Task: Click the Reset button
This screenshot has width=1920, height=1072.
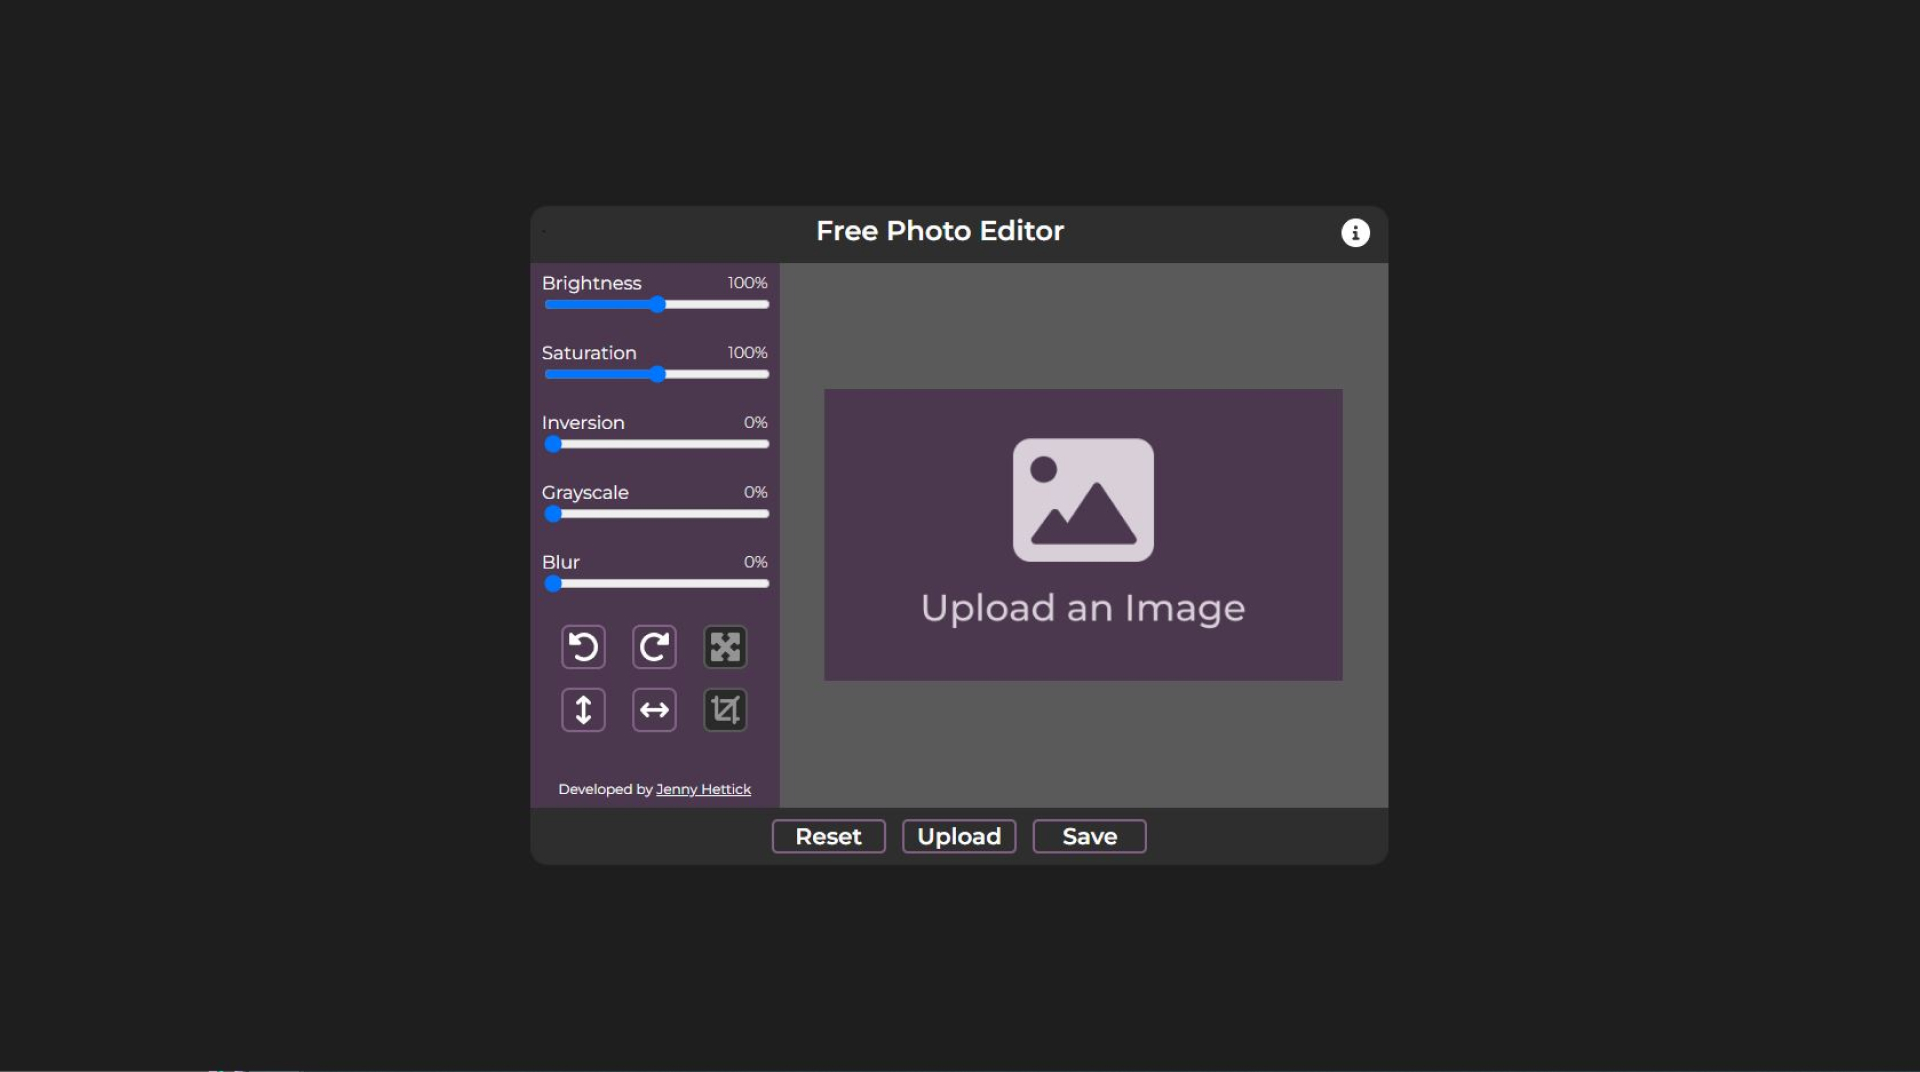Action: (x=827, y=836)
